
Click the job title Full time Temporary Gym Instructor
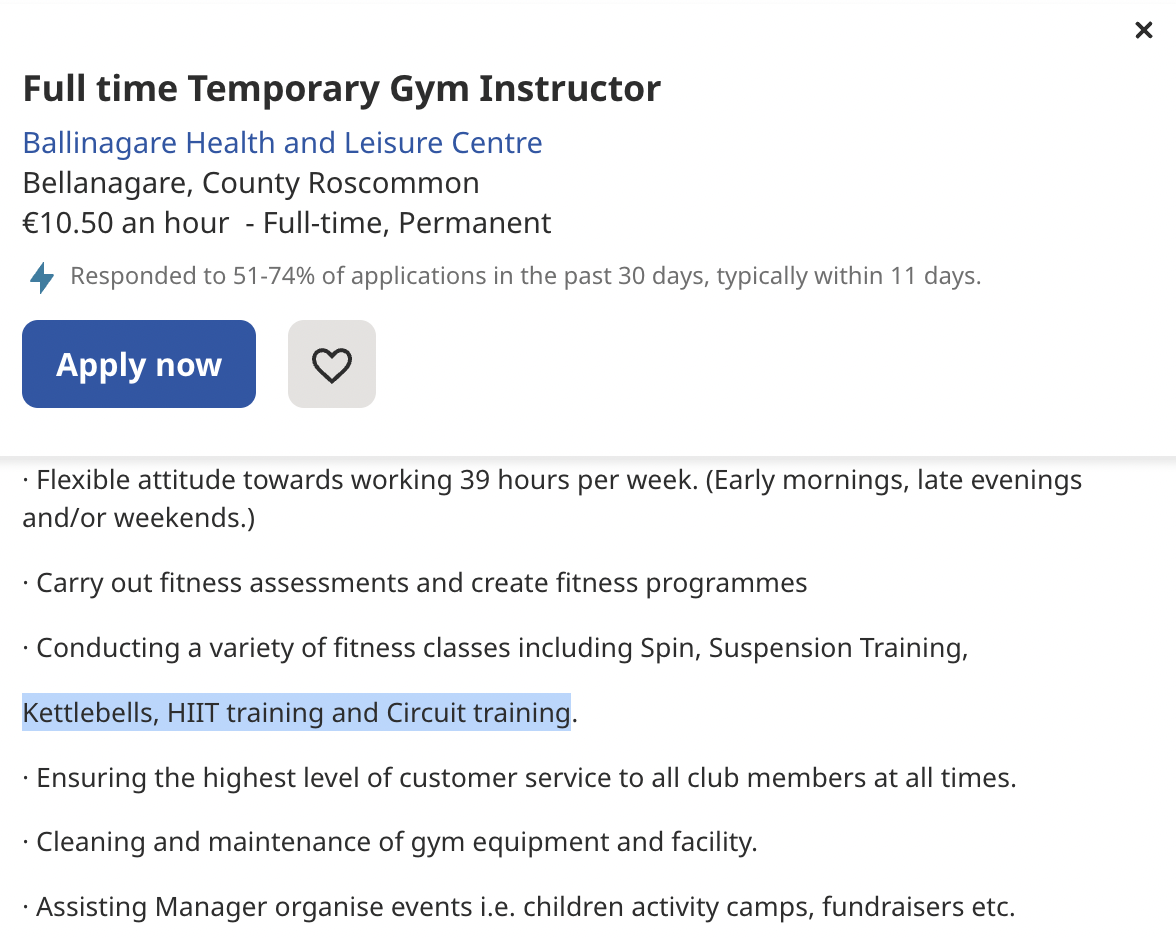[341, 88]
